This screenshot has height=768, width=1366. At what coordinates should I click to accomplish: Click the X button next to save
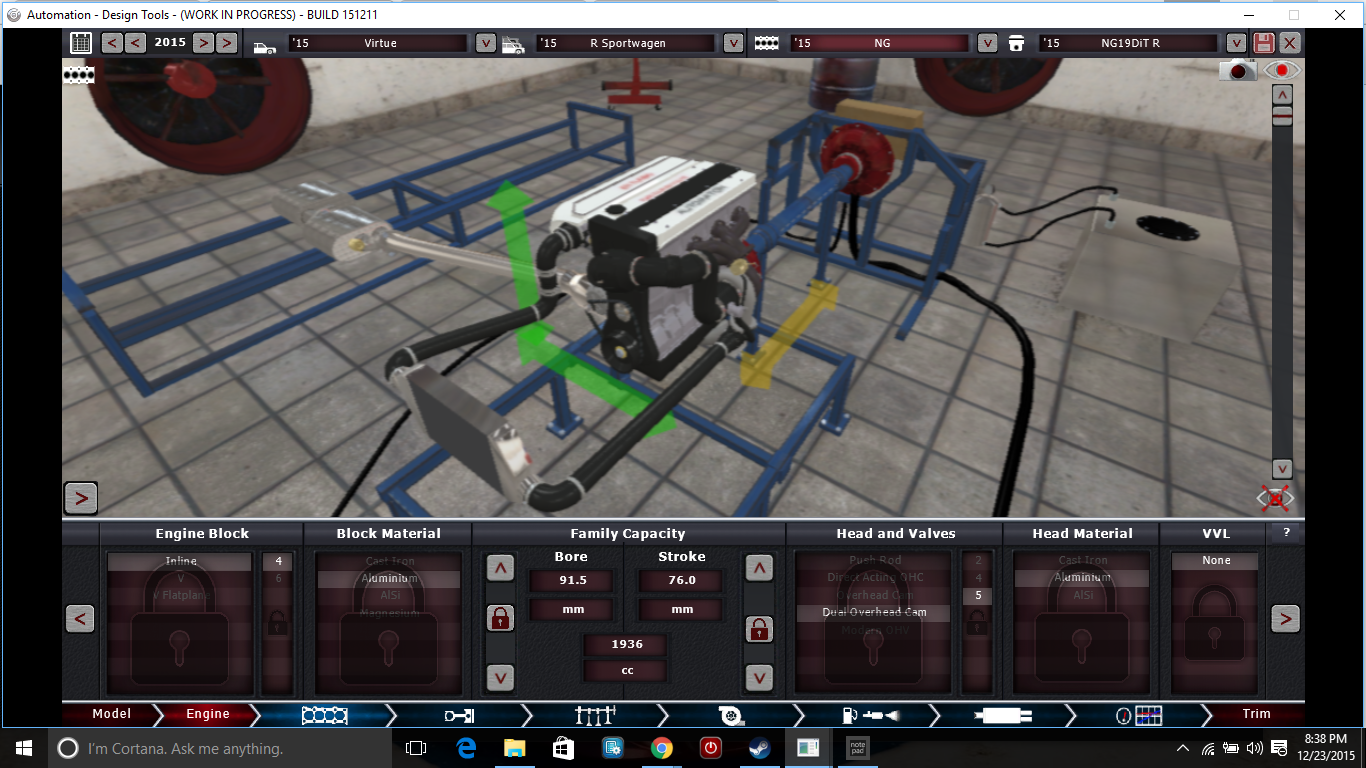1290,43
